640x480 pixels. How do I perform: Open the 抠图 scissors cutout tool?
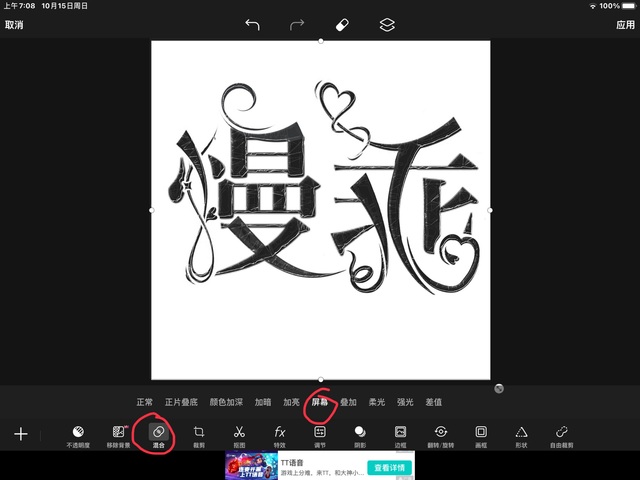239,434
